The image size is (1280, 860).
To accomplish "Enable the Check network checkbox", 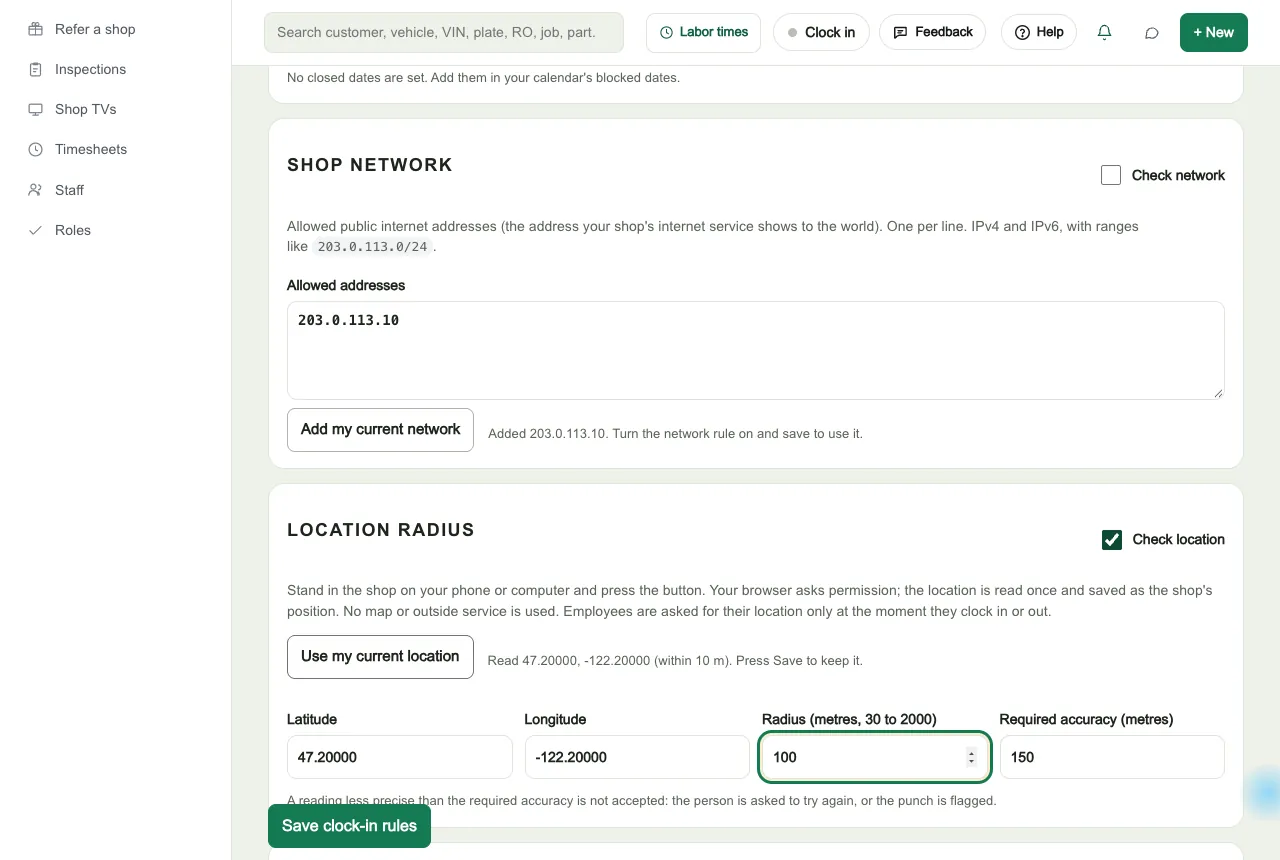I will point(1111,175).
